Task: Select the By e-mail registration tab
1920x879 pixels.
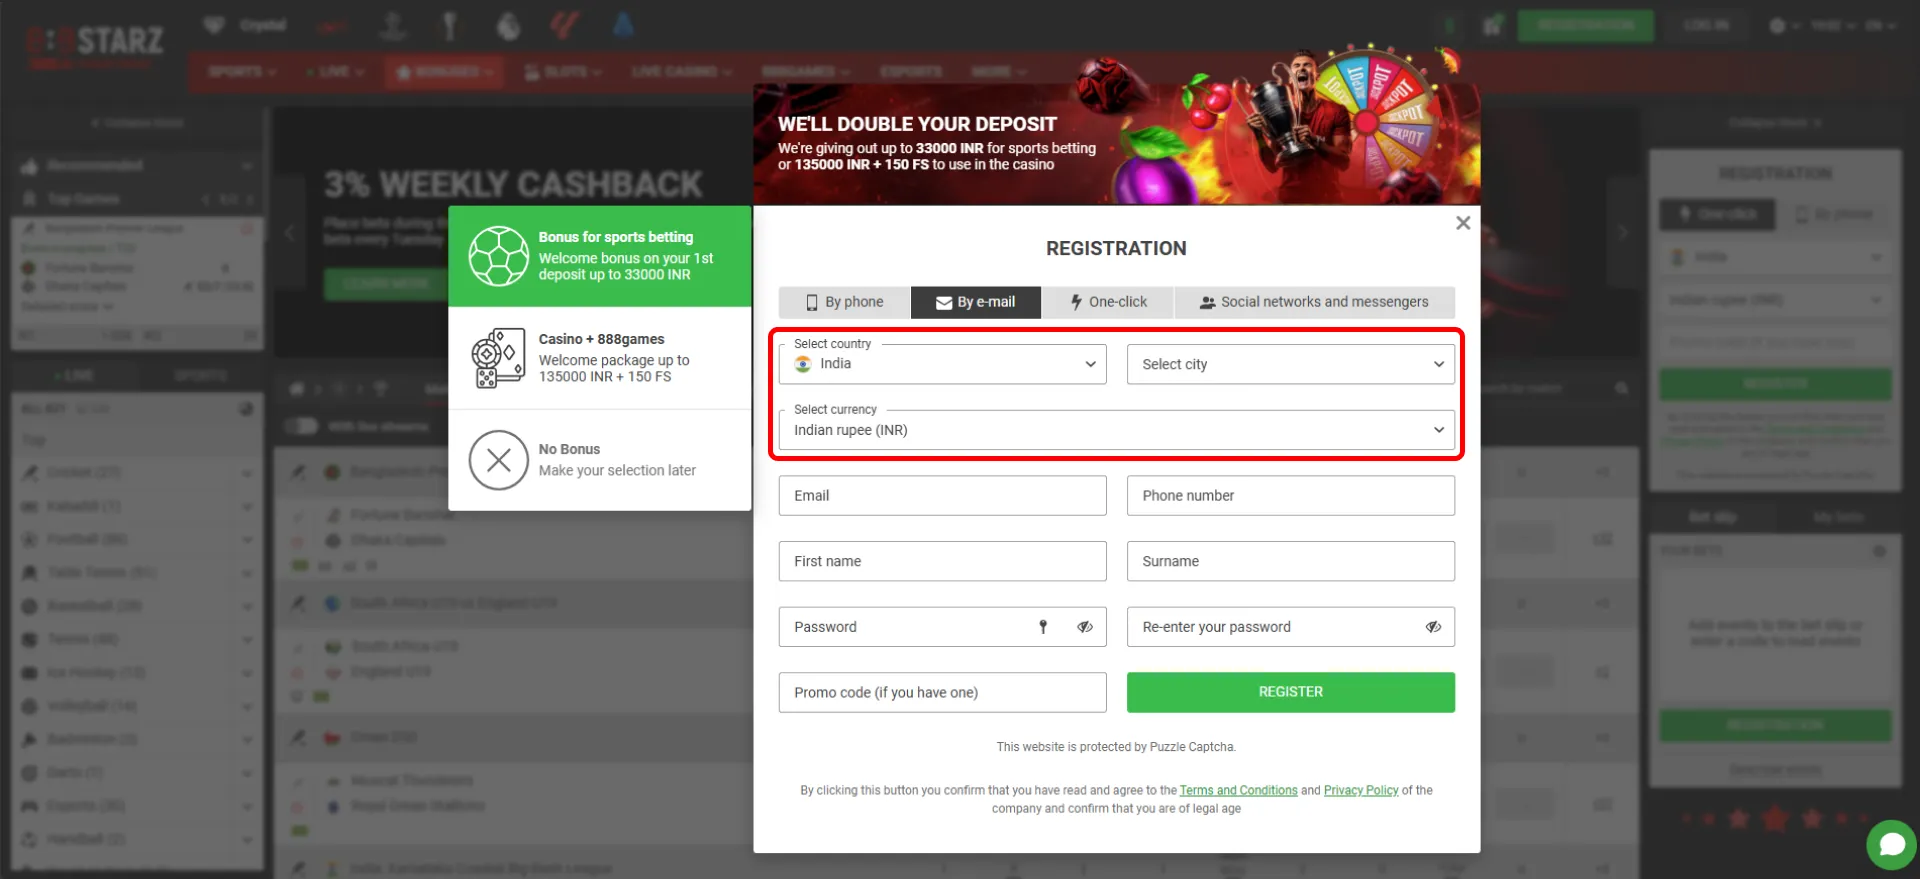Action: pyautogui.click(x=976, y=302)
